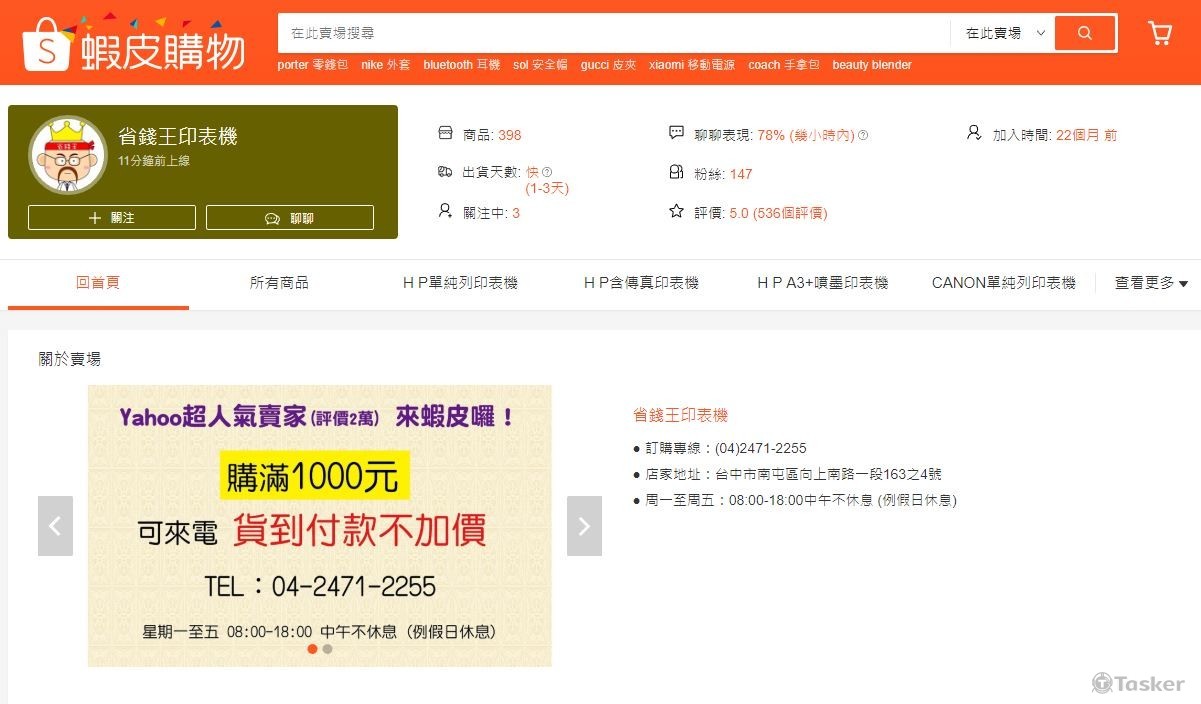
Task: Show previous banner with left arrow
Action: (55, 526)
